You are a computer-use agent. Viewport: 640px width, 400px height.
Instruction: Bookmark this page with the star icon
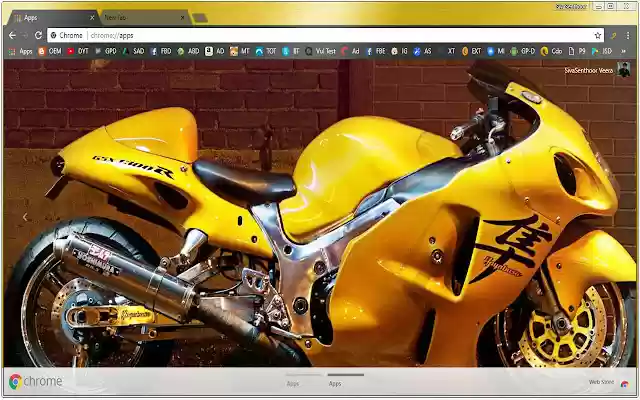[x=598, y=36]
